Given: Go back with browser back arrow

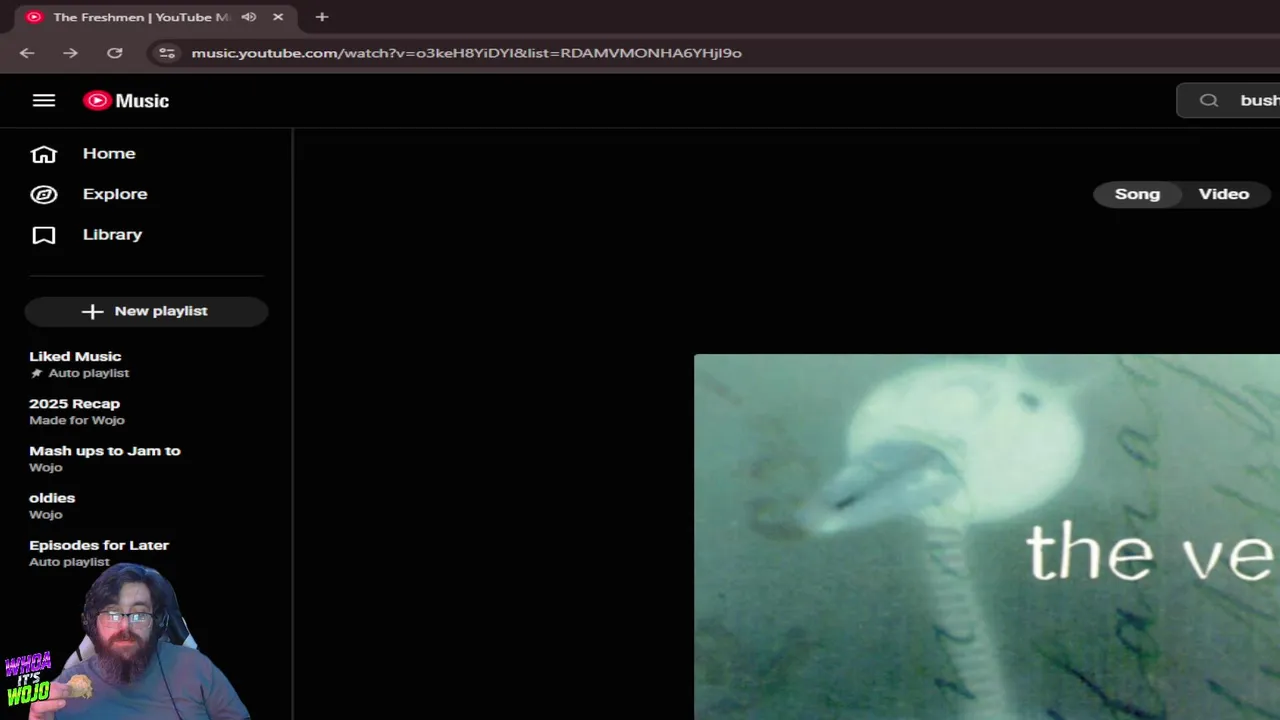Looking at the screenshot, I should [27, 53].
